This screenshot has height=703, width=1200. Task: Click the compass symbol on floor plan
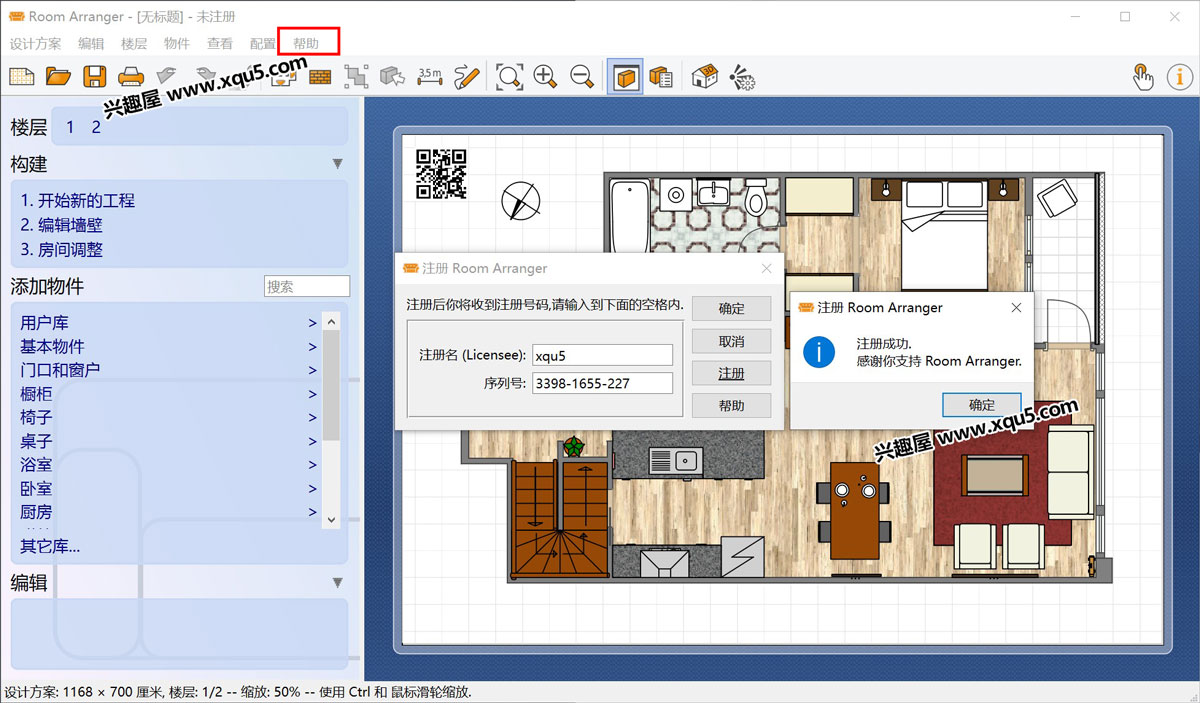click(x=521, y=201)
